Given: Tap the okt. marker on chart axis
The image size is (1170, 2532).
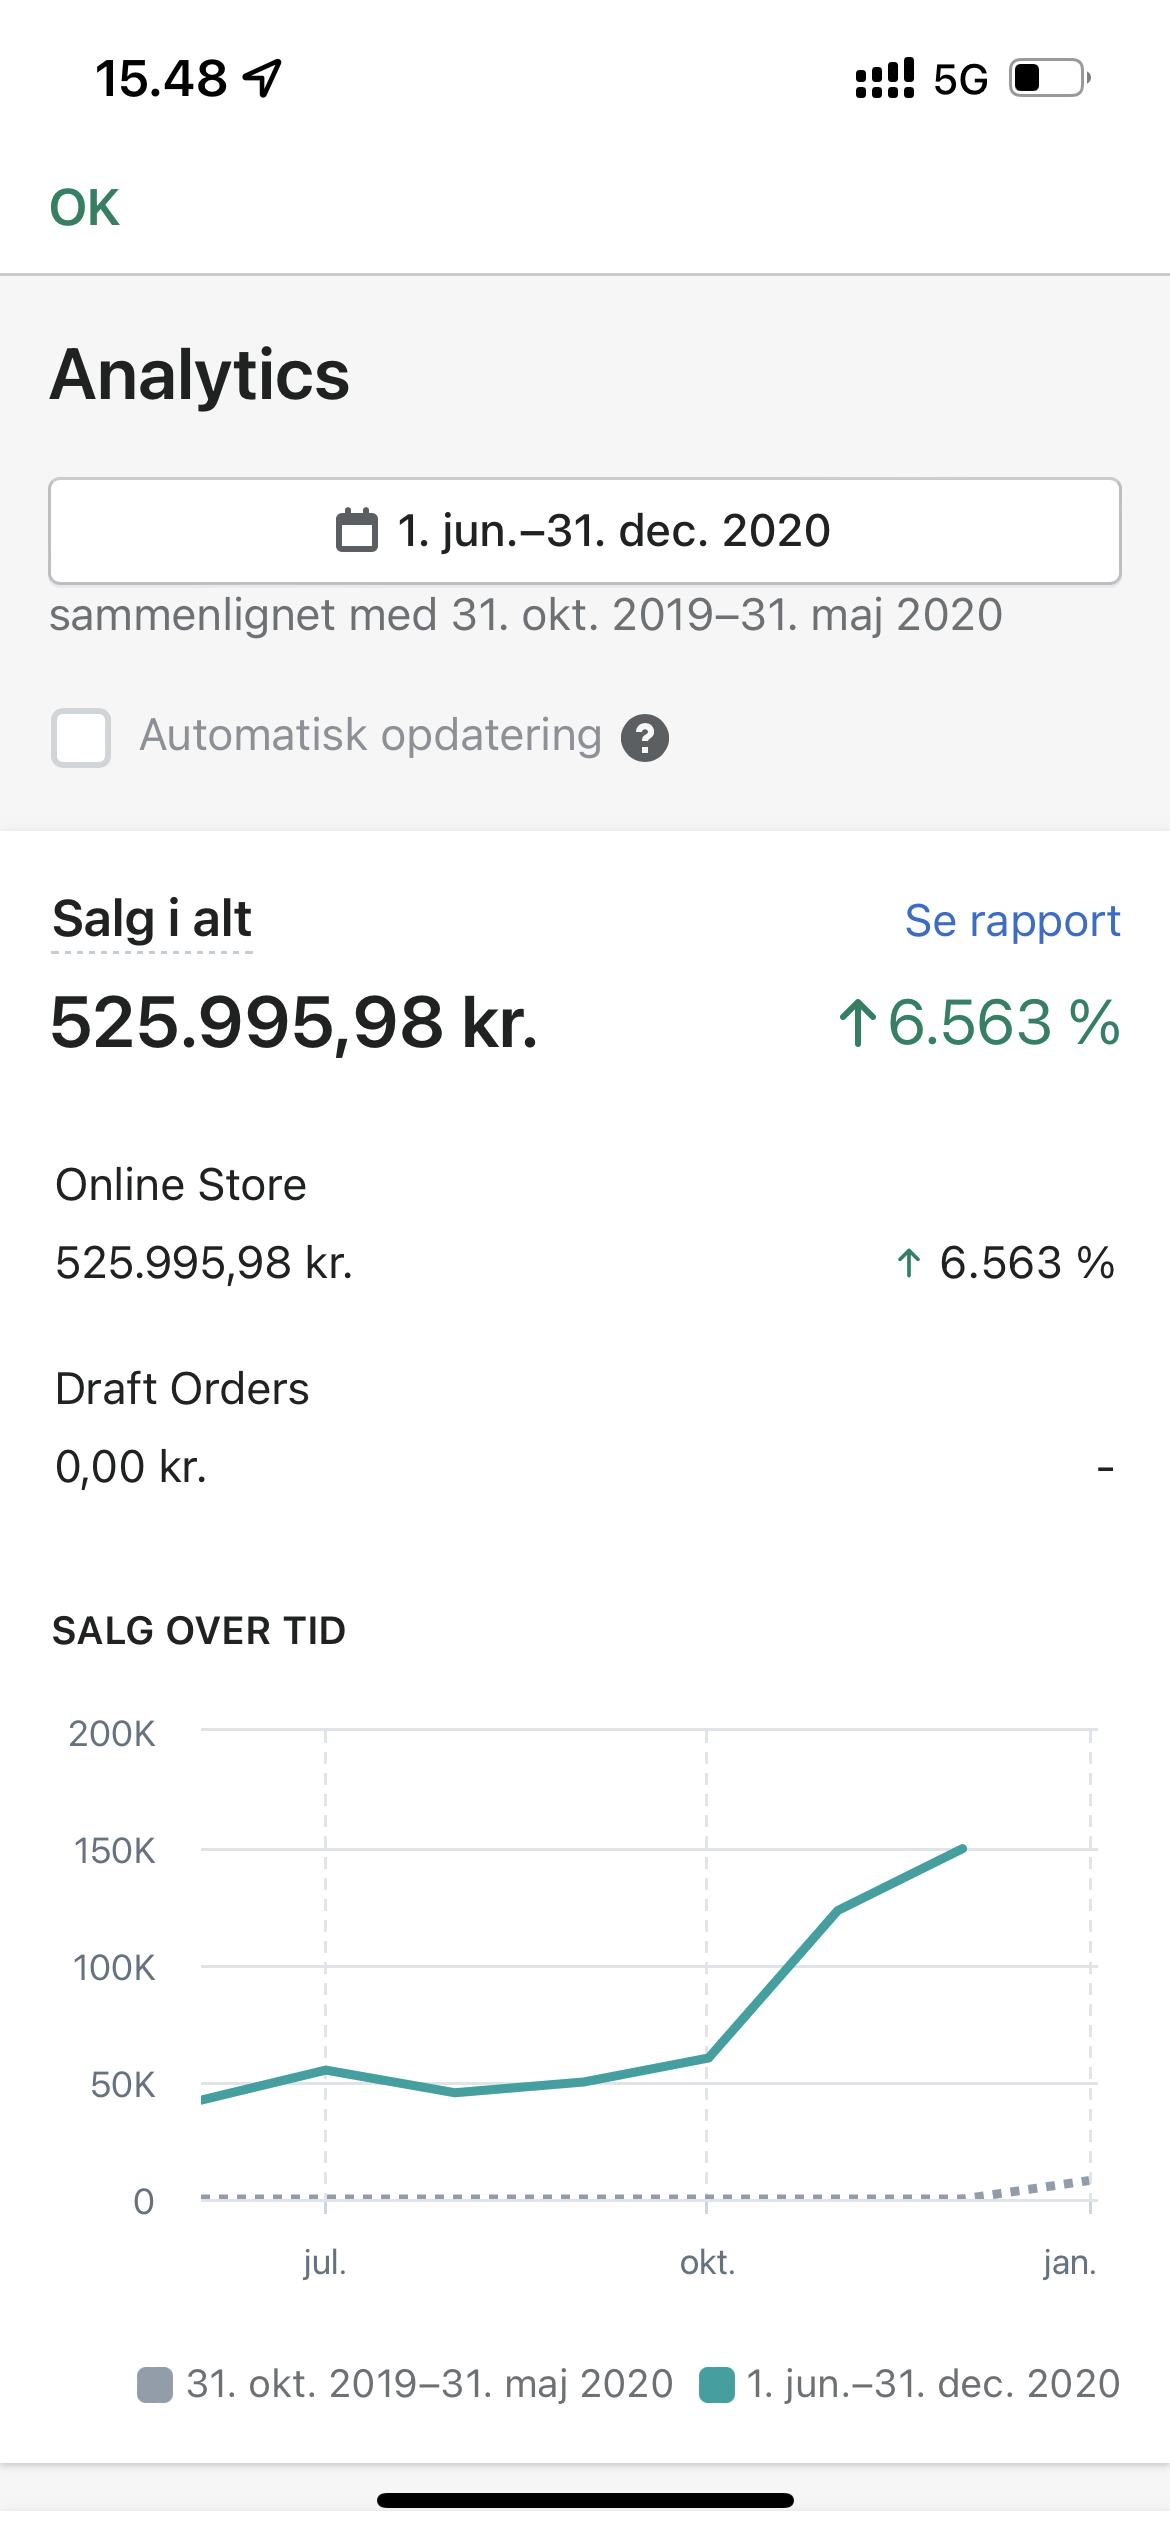Looking at the screenshot, I should pos(707,2262).
